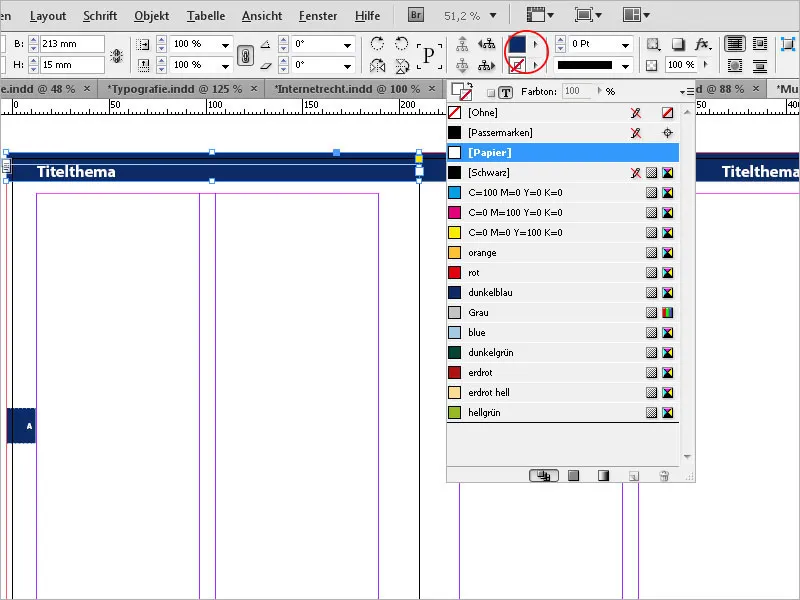
Task: Select the Tint swatch icon at panel bottom
Action: click(573, 476)
